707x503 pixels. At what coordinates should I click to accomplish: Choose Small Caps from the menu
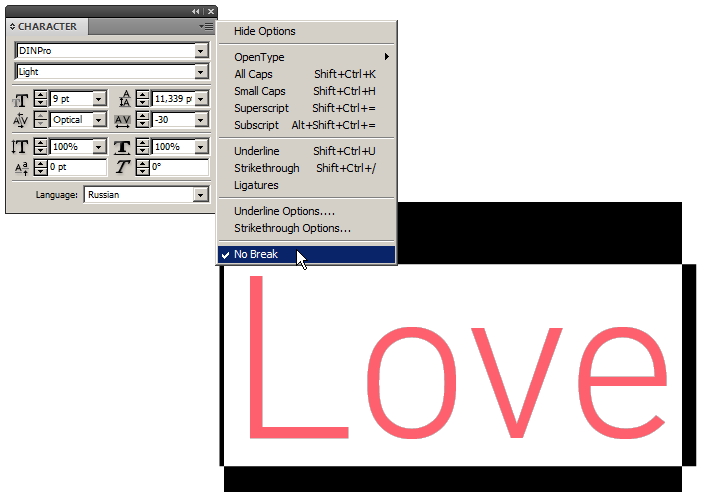(307, 91)
